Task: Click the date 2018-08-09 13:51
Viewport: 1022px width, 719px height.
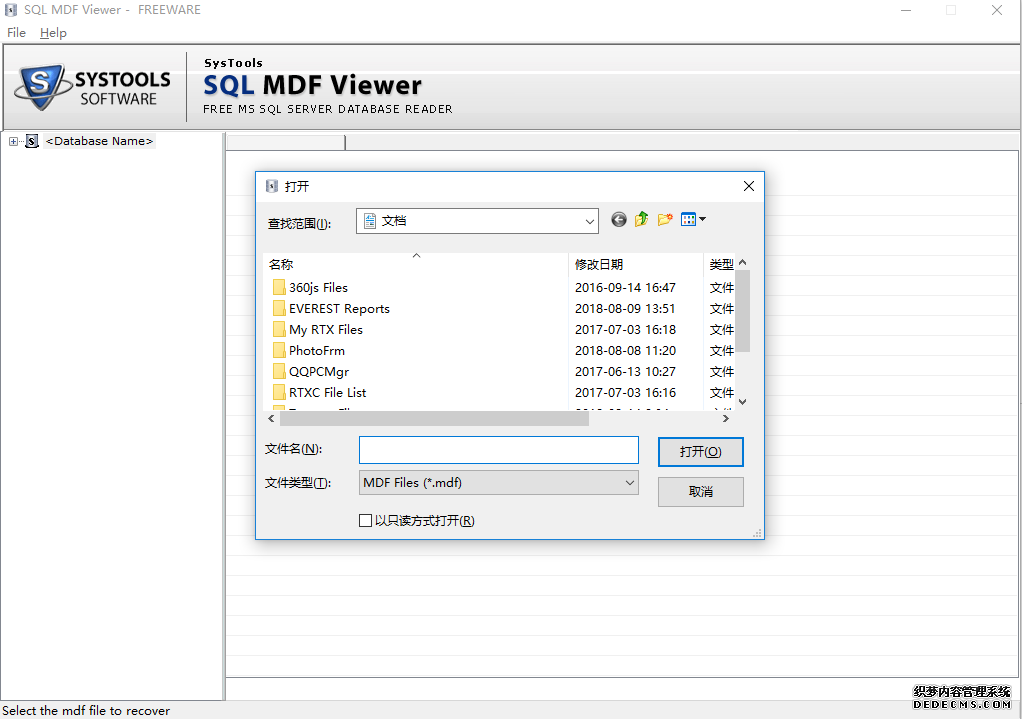Action: pyautogui.click(x=625, y=308)
